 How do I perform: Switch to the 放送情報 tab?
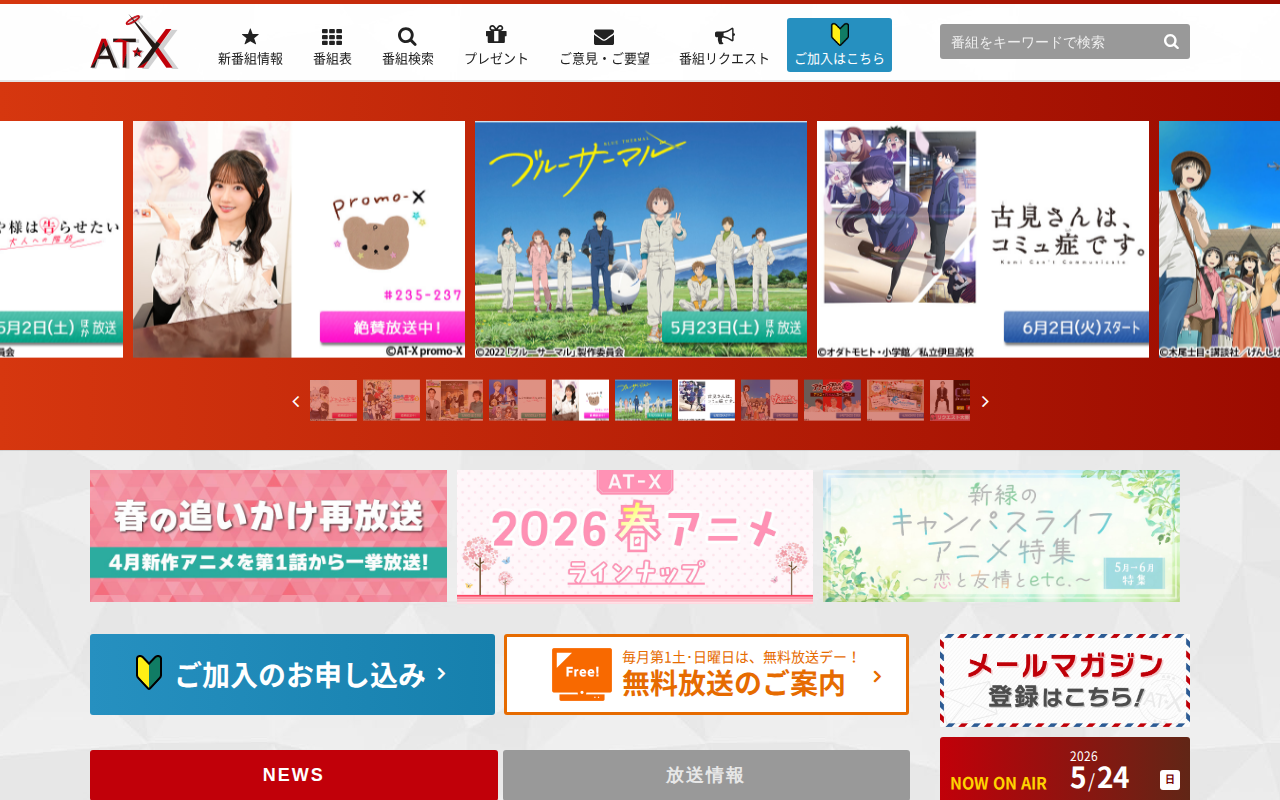tap(706, 775)
